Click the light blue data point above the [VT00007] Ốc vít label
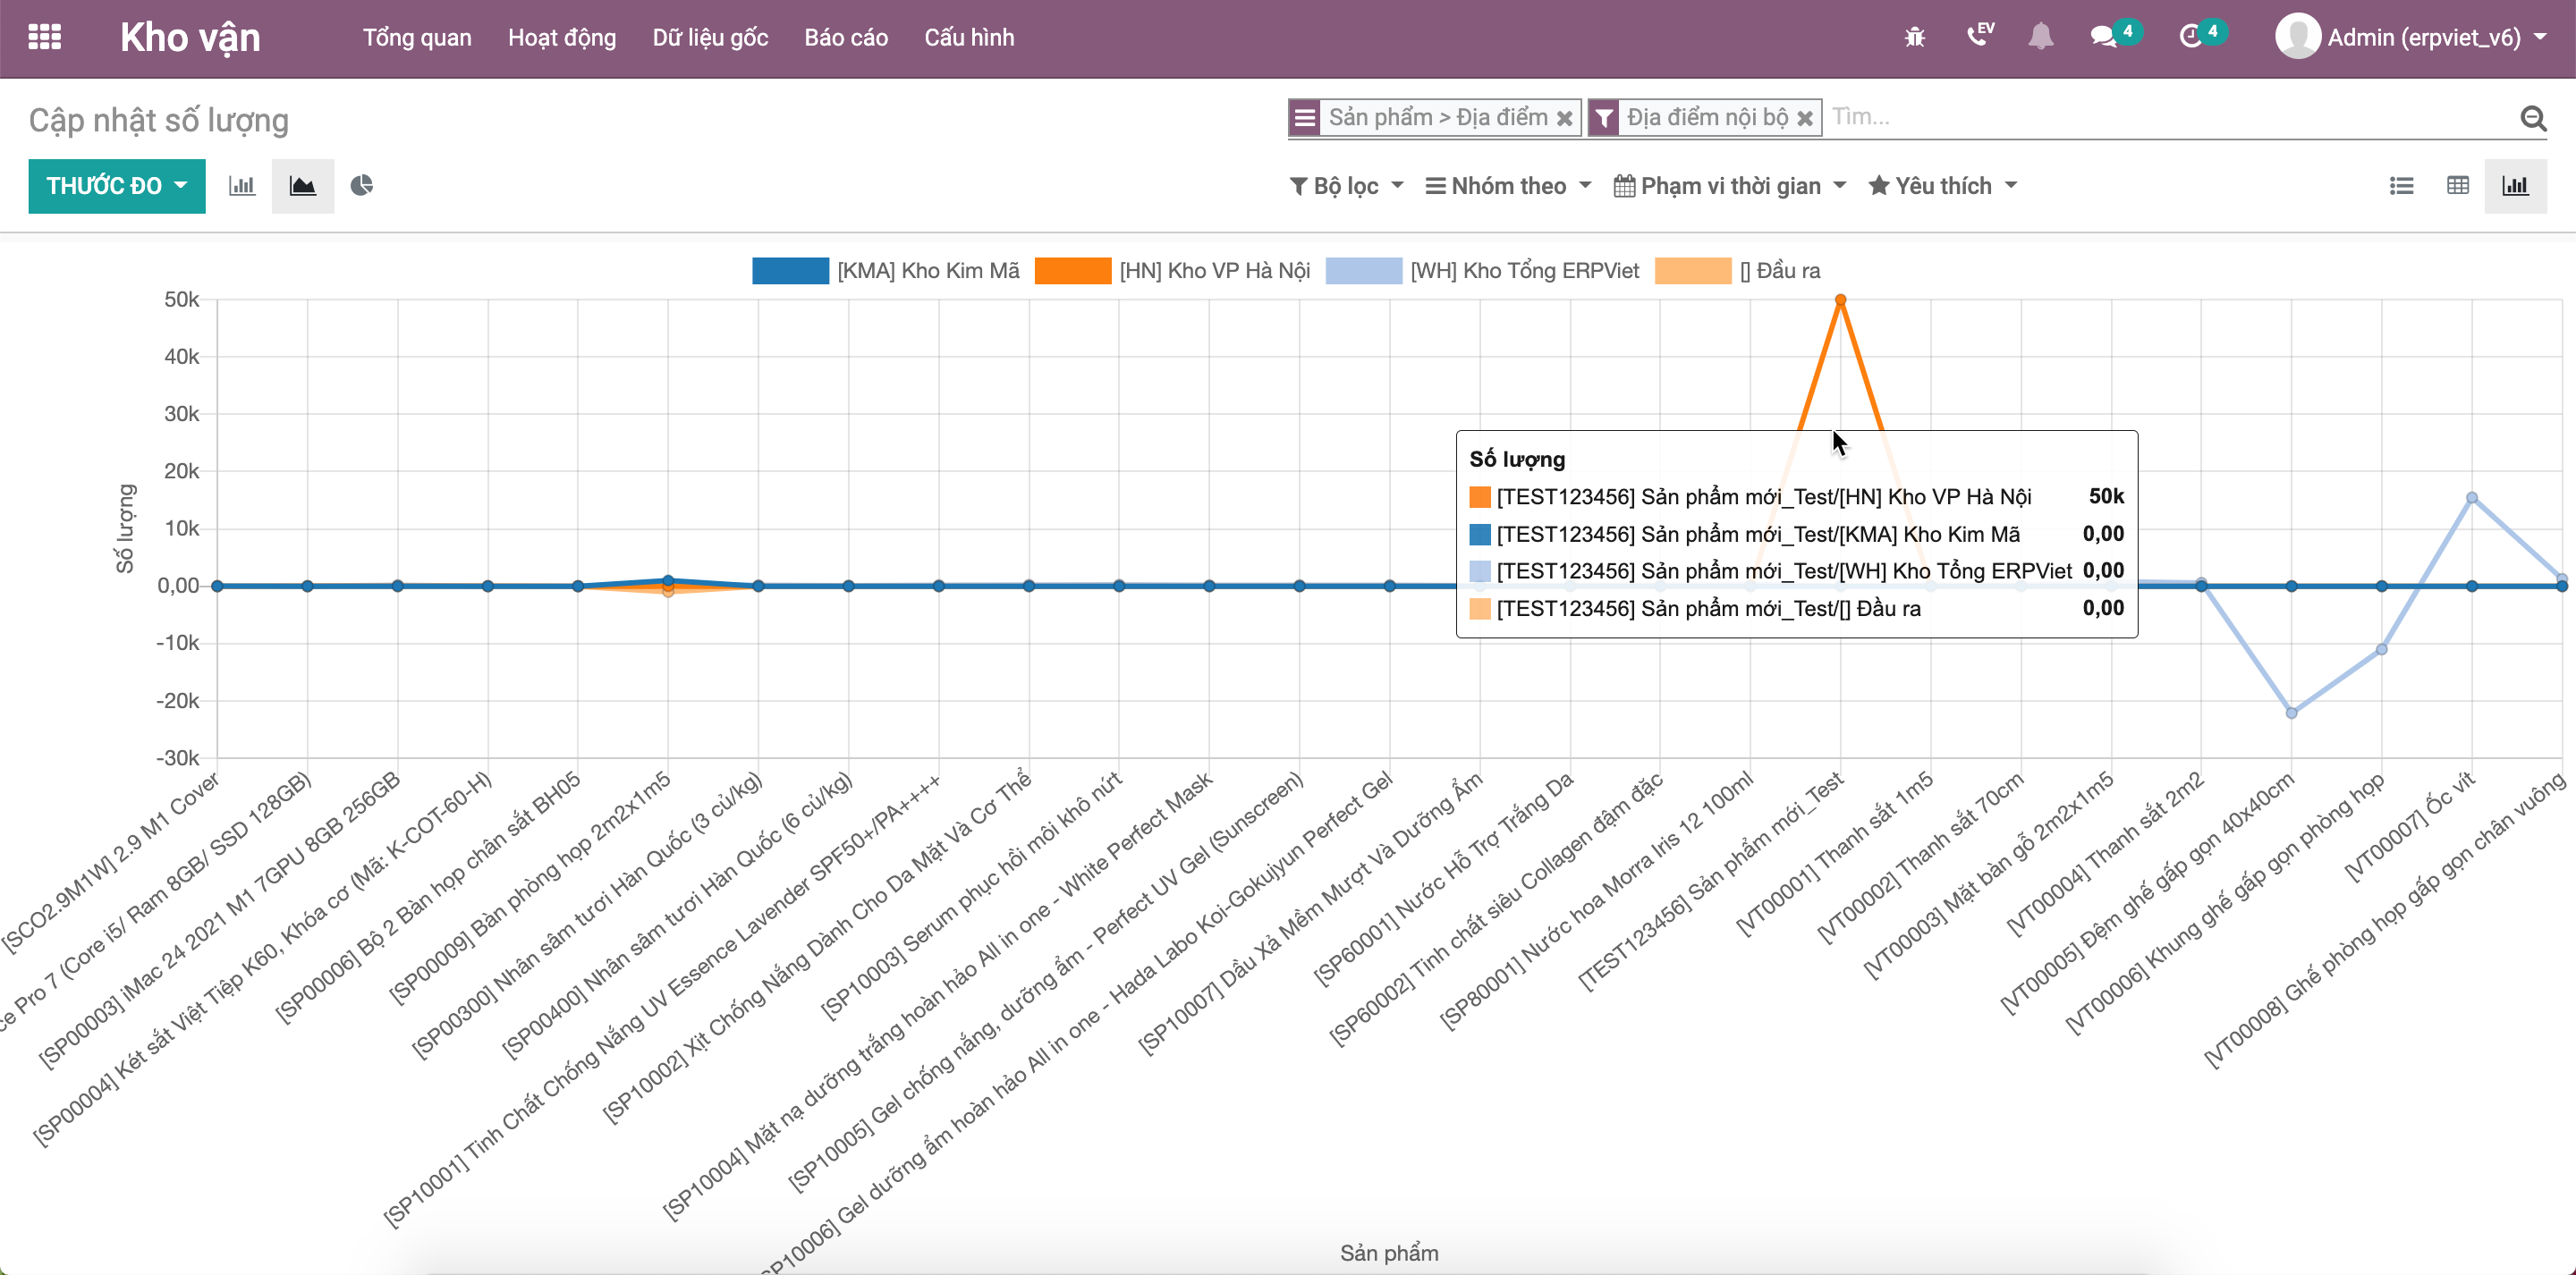Screen dimensions: 2576x1275 [2471, 498]
